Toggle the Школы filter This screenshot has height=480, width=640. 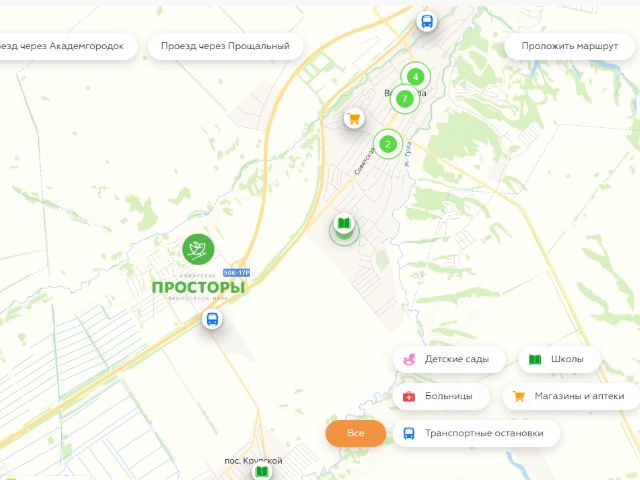(x=560, y=359)
